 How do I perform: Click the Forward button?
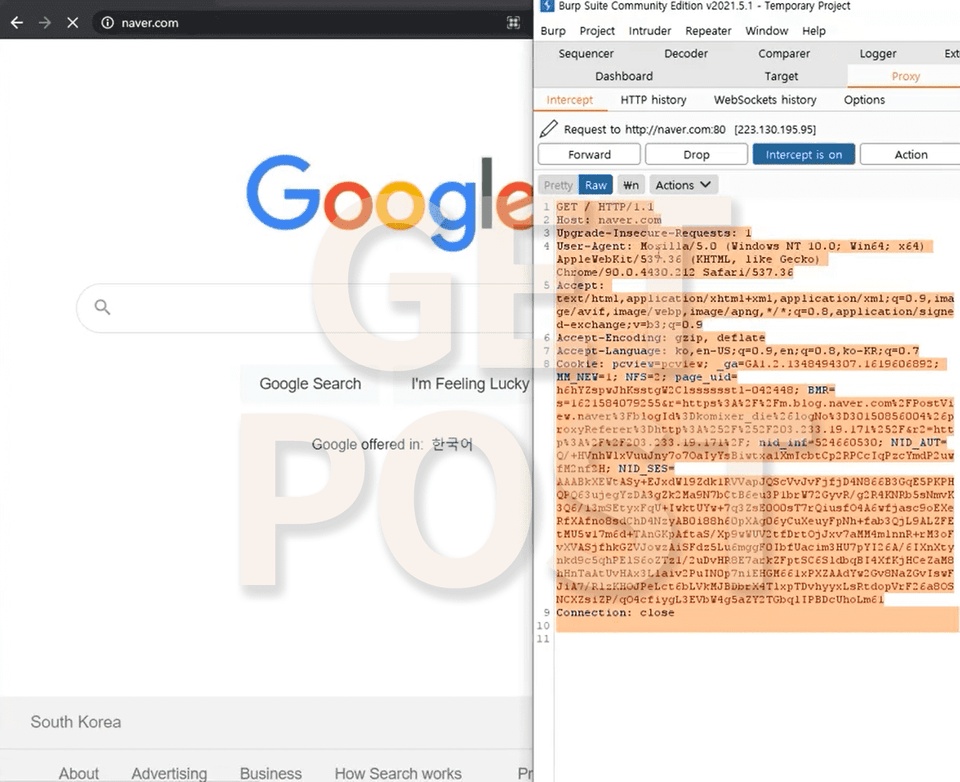point(589,154)
